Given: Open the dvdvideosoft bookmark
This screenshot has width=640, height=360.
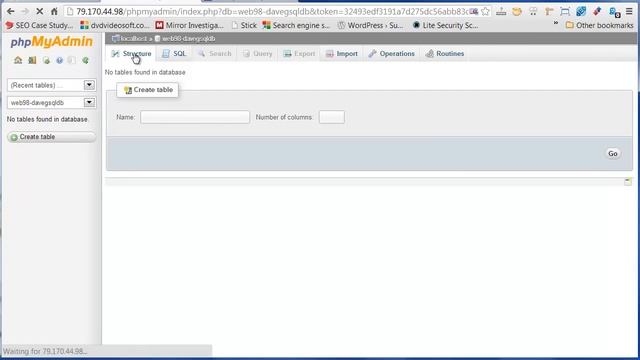Looking at the screenshot, I should [115, 25].
